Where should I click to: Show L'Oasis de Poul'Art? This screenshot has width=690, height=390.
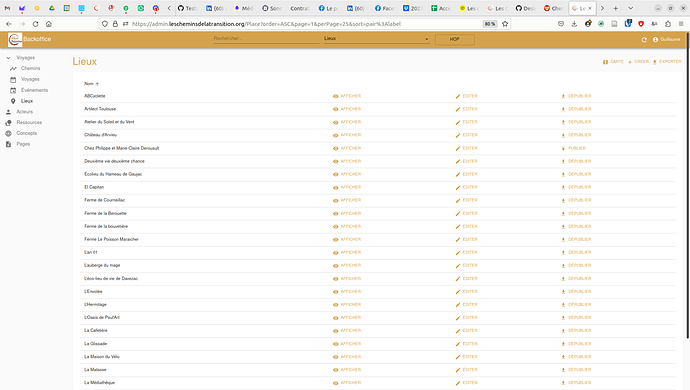(347, 317)
